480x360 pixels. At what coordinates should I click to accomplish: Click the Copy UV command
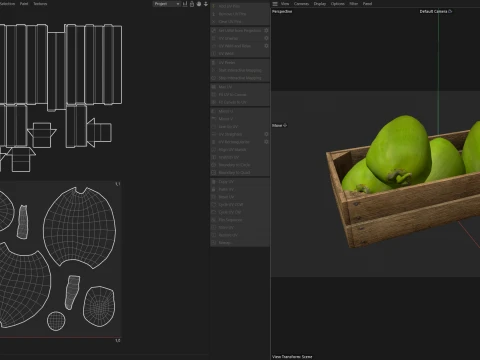240,182
